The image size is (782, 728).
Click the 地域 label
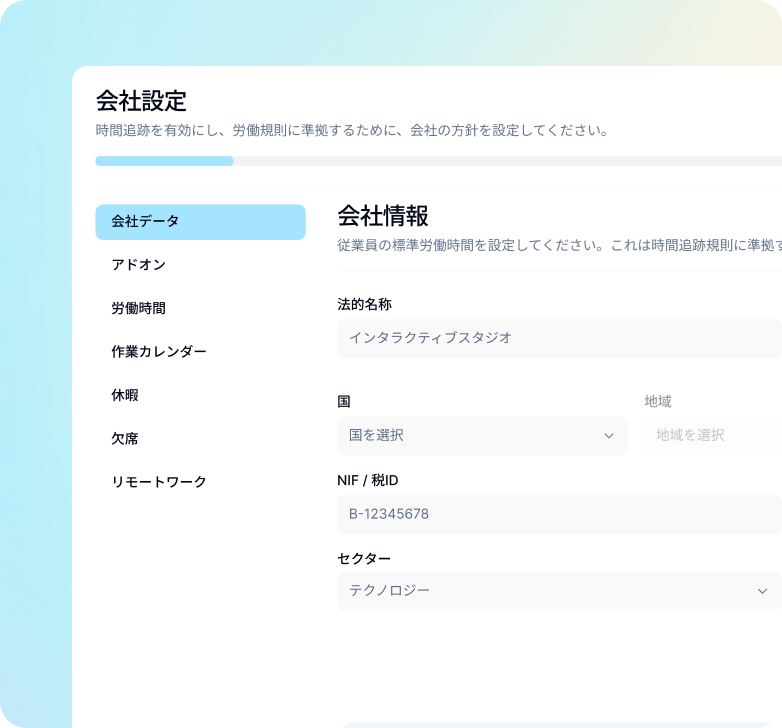coord(658,401)
